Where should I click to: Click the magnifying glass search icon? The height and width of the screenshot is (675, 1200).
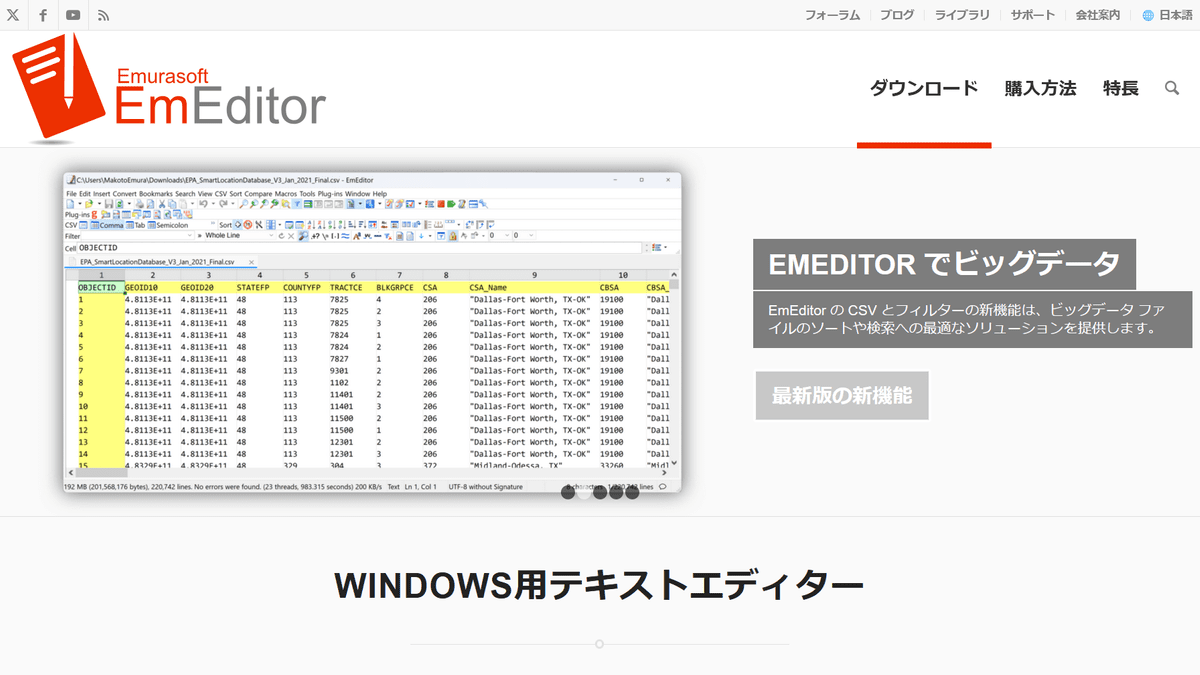[1172, 88]
